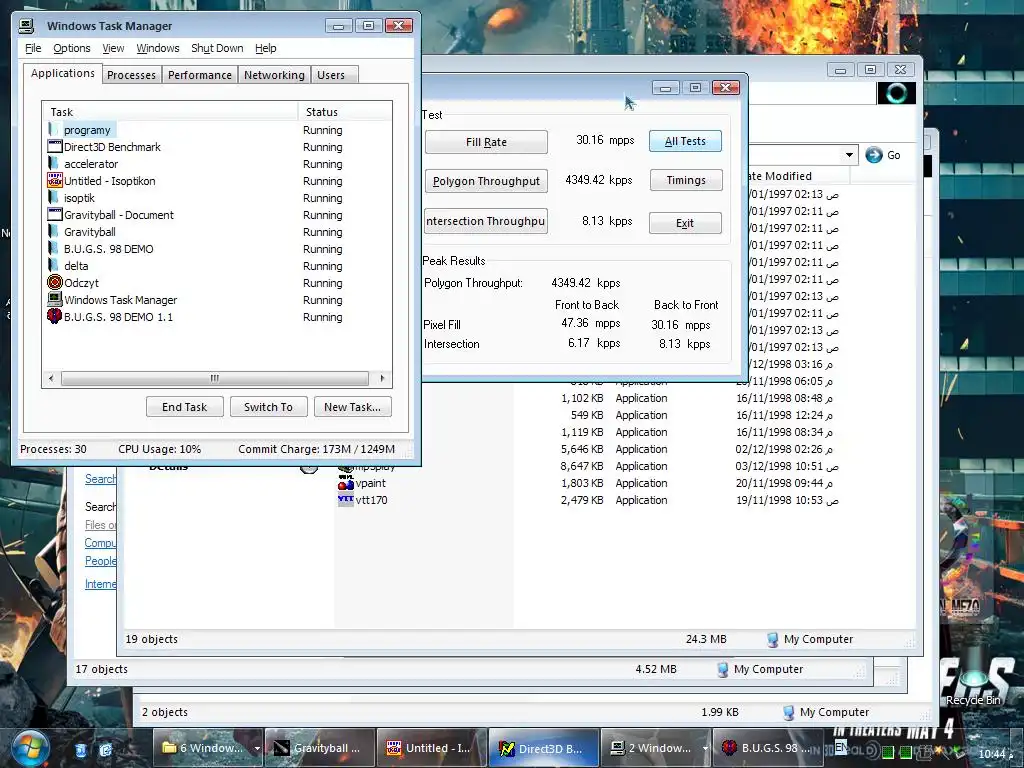Select the programy task icon in Task Manager
The height and width of the screenshot is (768, 1024).
click(x=54, y=129)
